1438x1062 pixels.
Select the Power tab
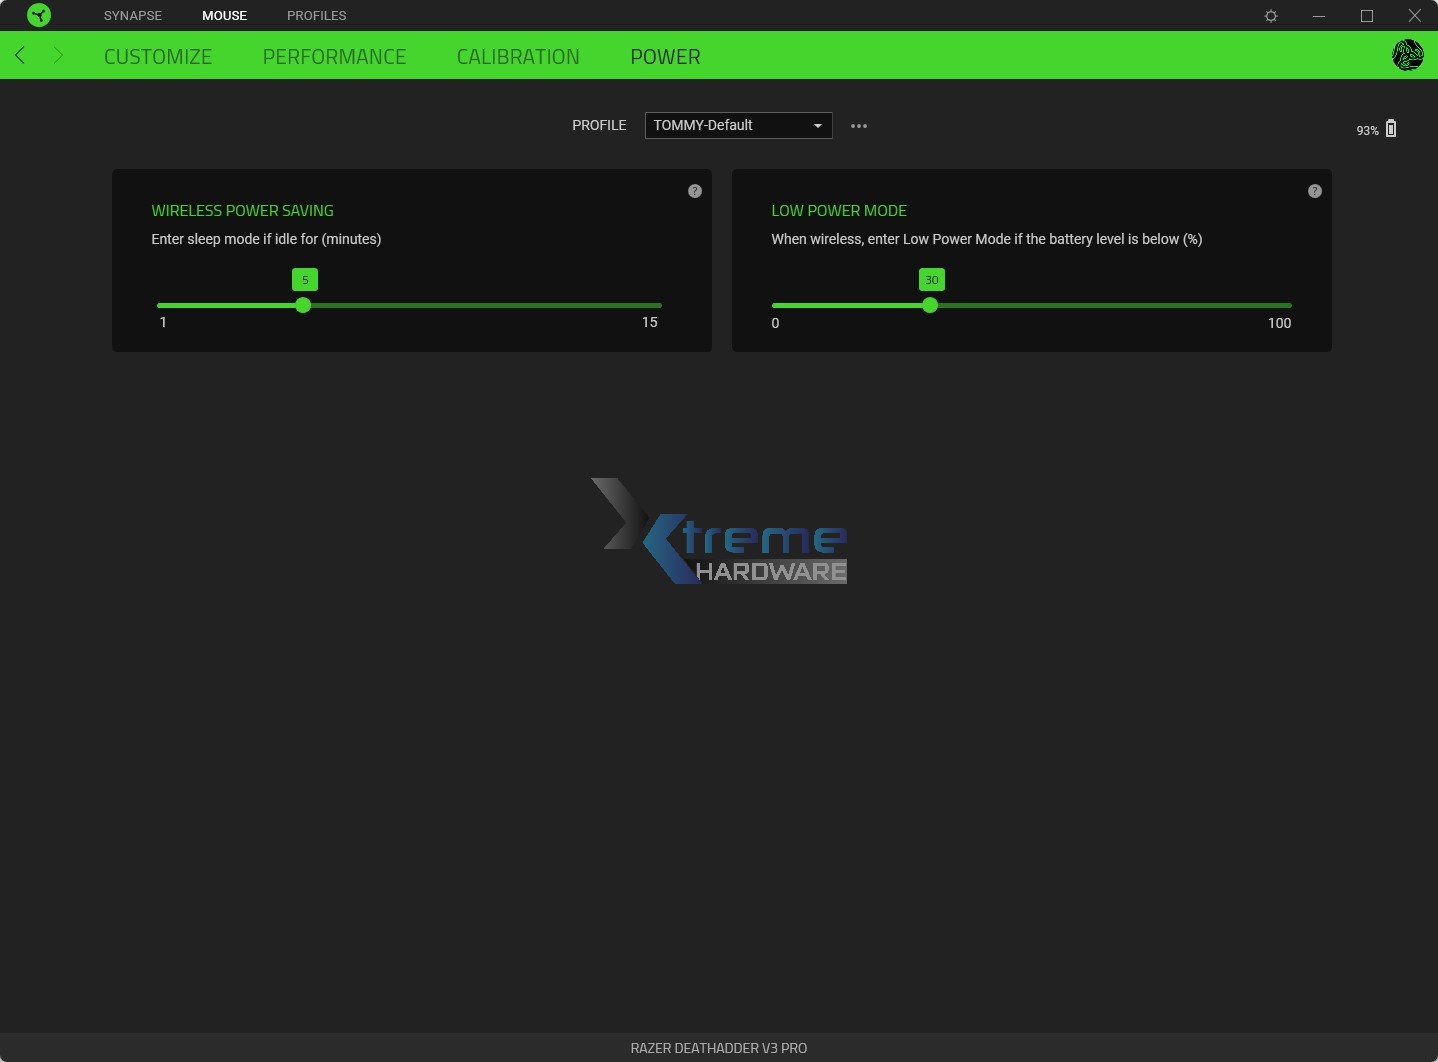point(665,57)
